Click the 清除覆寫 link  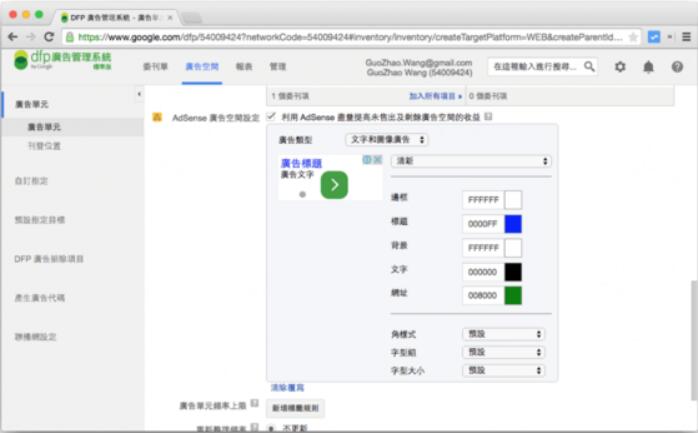287,387
